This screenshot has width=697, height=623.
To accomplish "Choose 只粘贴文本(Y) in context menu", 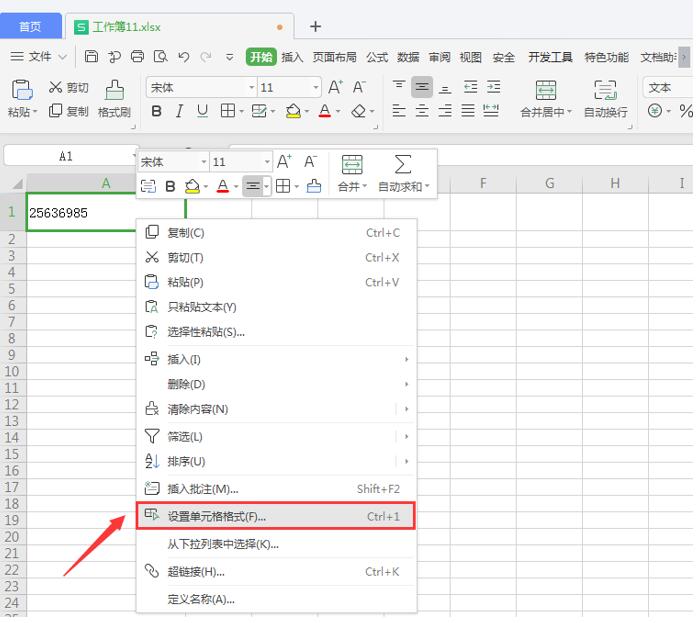I will pos(276,307).
